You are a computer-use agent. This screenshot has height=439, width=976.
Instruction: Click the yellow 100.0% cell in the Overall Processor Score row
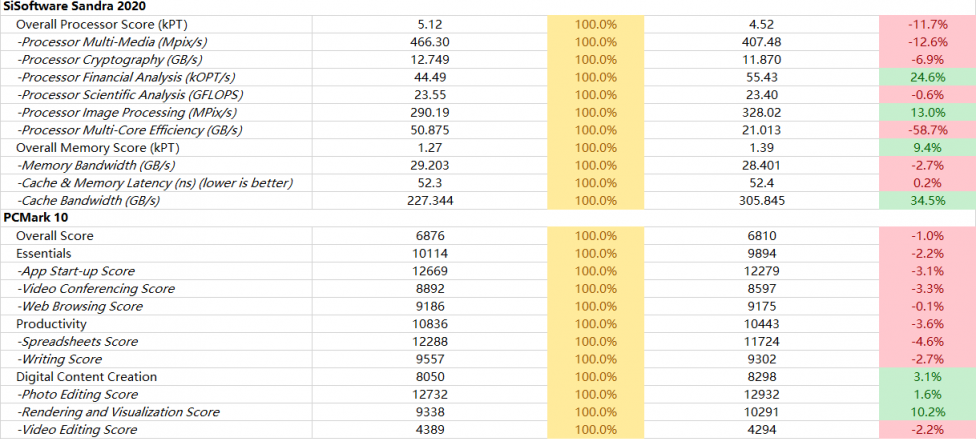click(x=596, y=25)
